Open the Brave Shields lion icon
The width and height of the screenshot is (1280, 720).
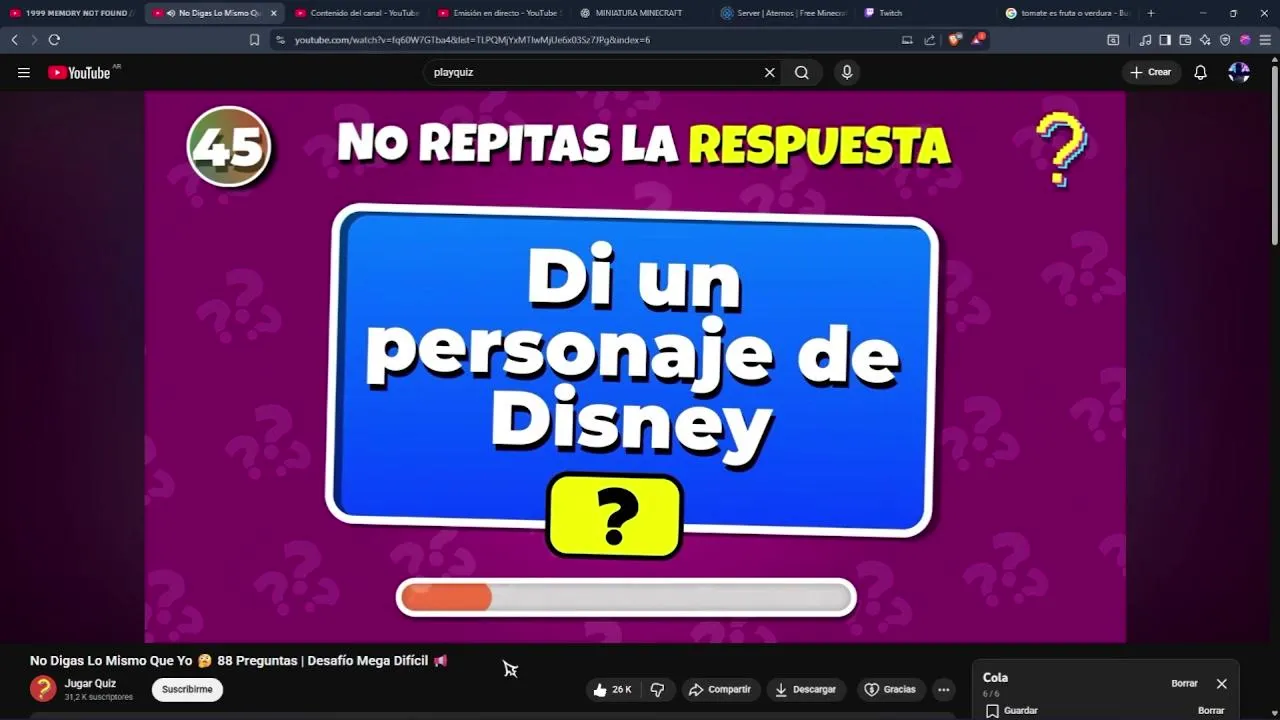tap(954, 40)
